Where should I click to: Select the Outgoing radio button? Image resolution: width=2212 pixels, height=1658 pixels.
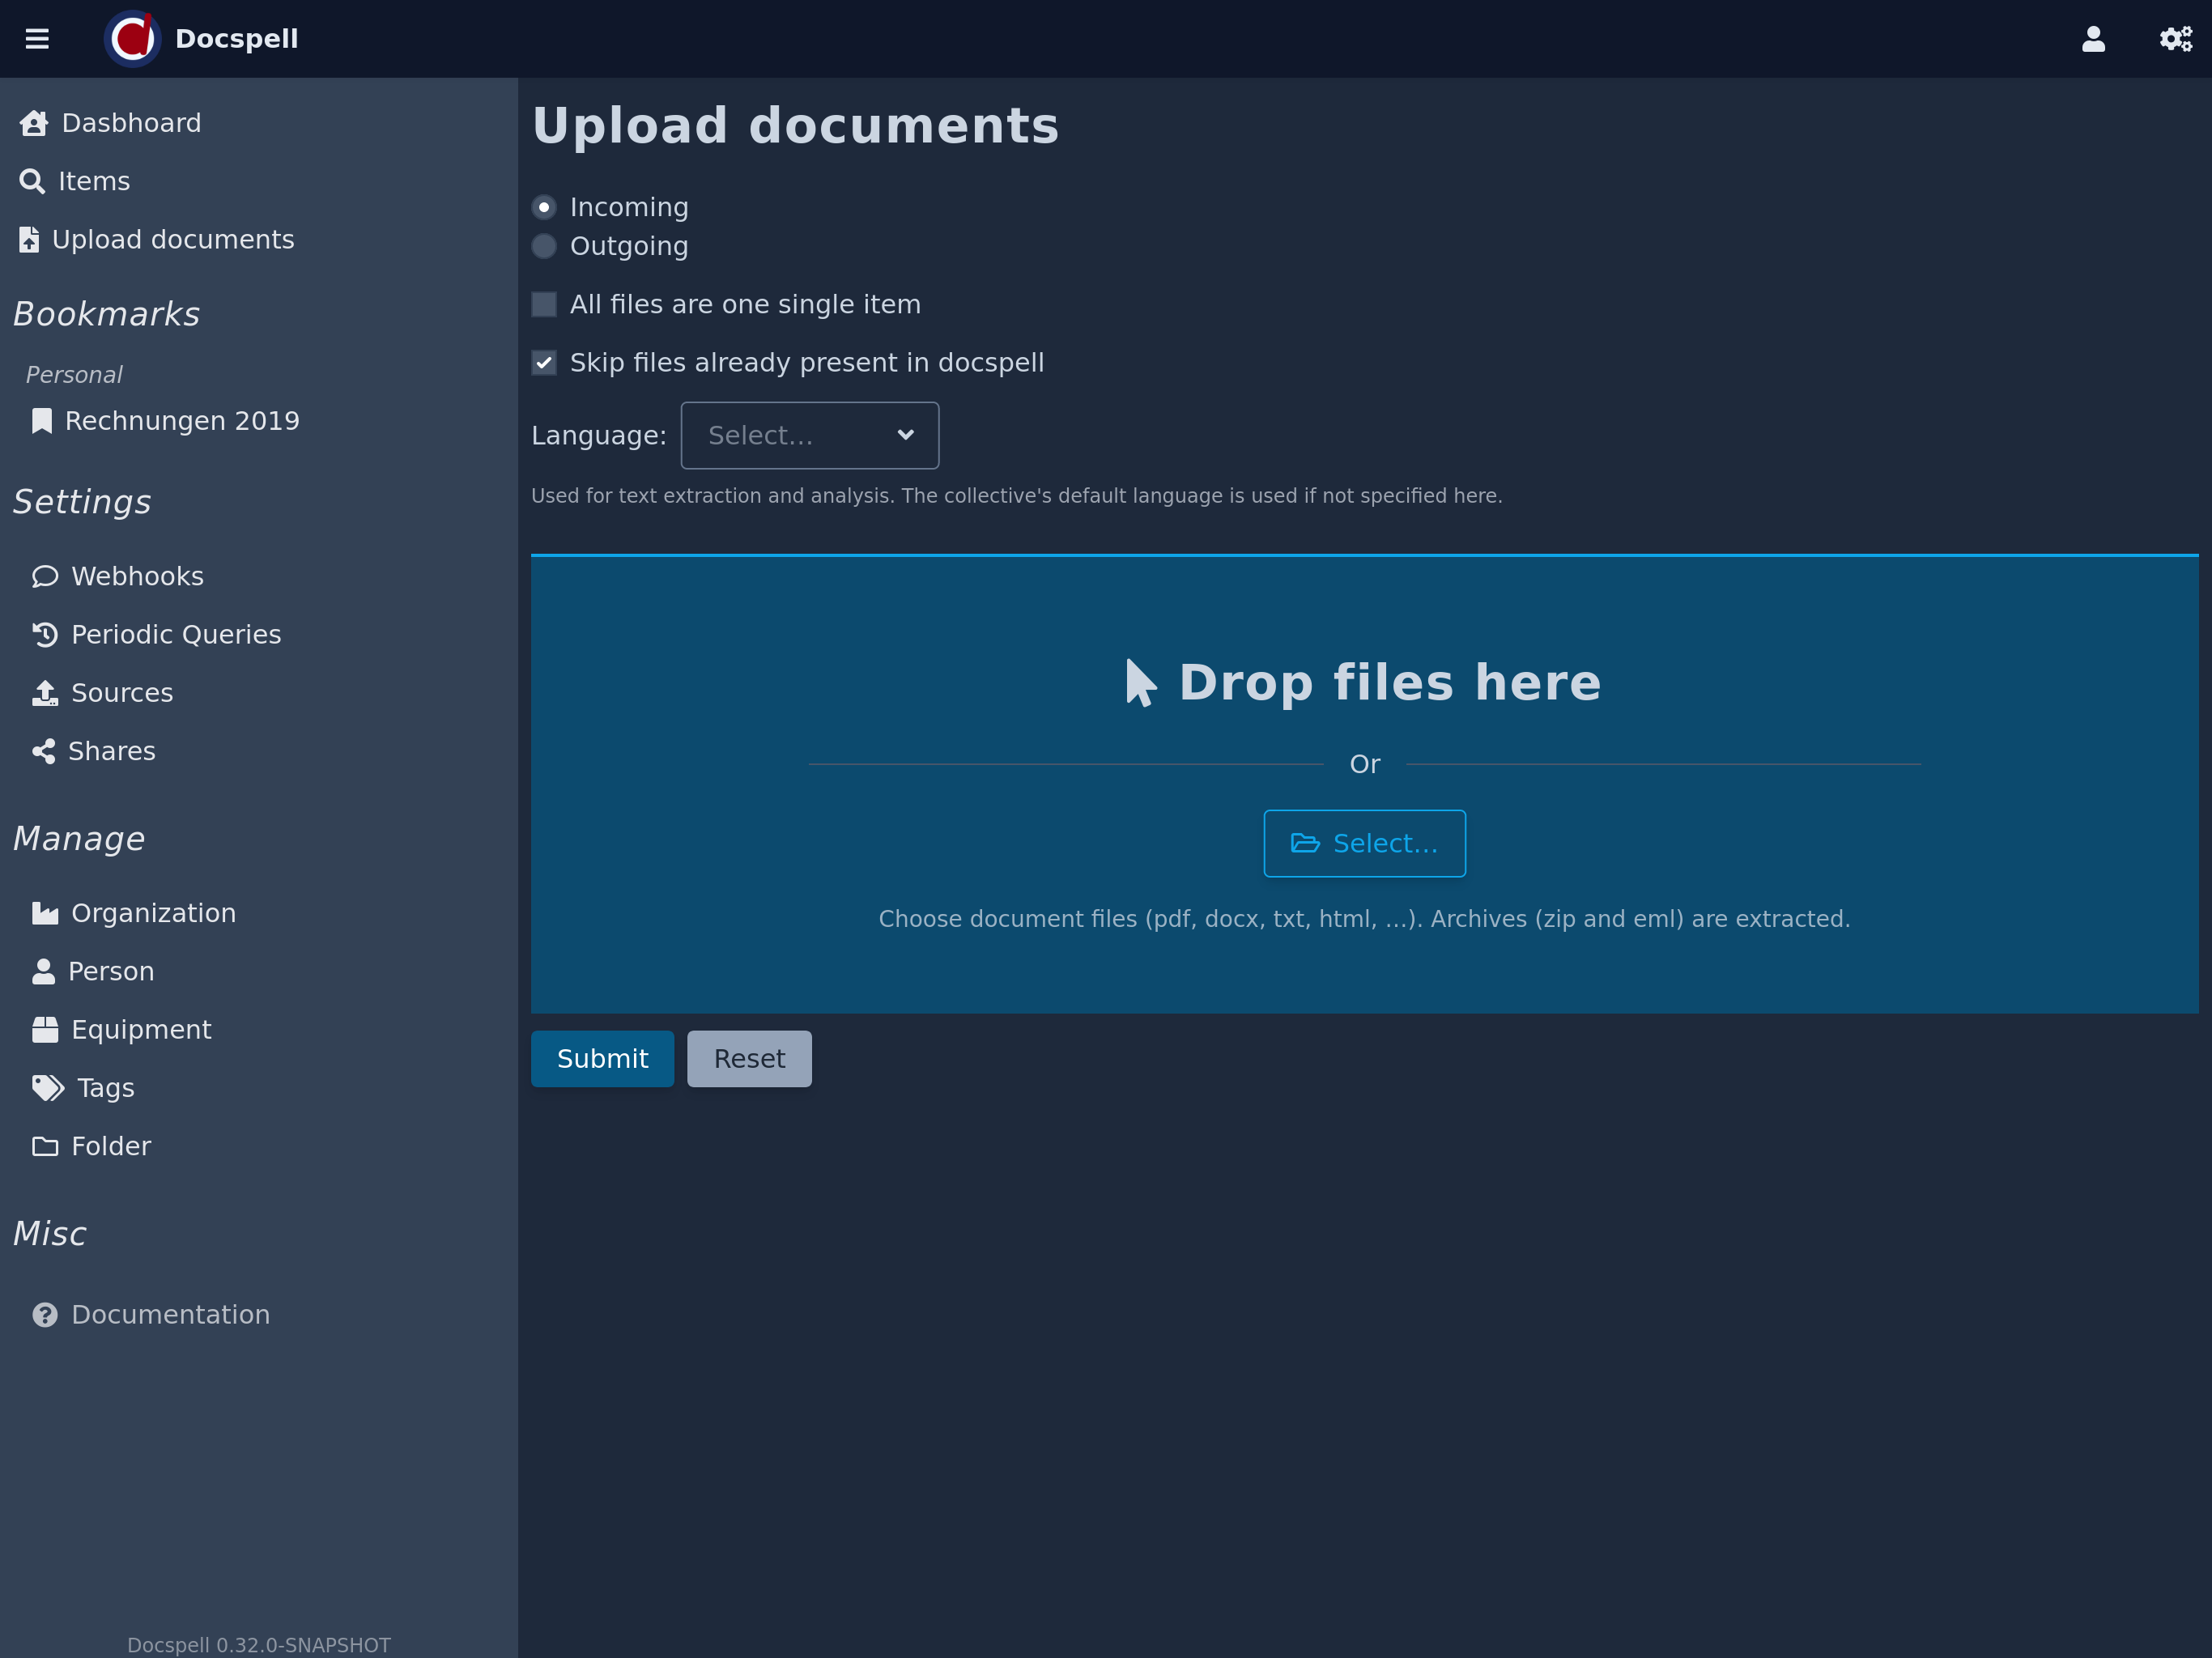(x=544, y=246)
